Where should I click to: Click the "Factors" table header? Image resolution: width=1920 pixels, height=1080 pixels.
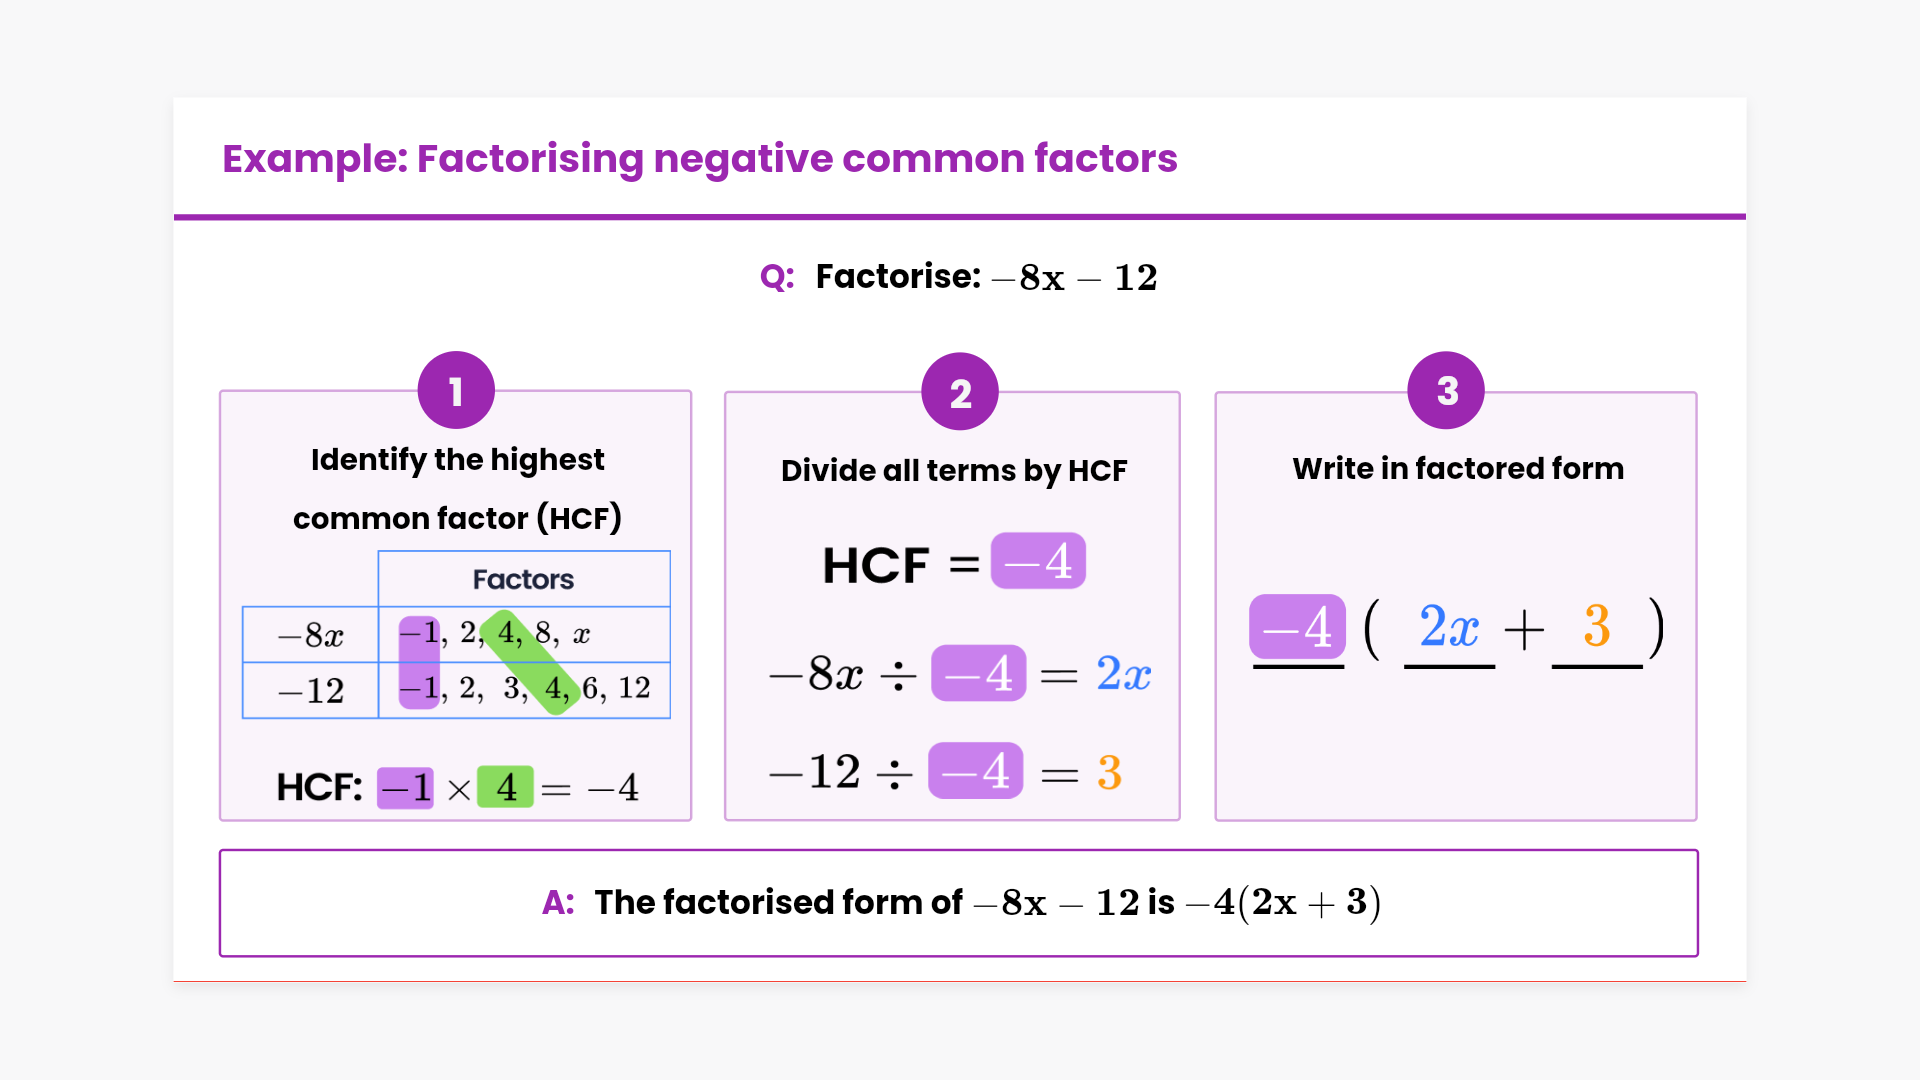pyautogui.click(x=523, y=579)
